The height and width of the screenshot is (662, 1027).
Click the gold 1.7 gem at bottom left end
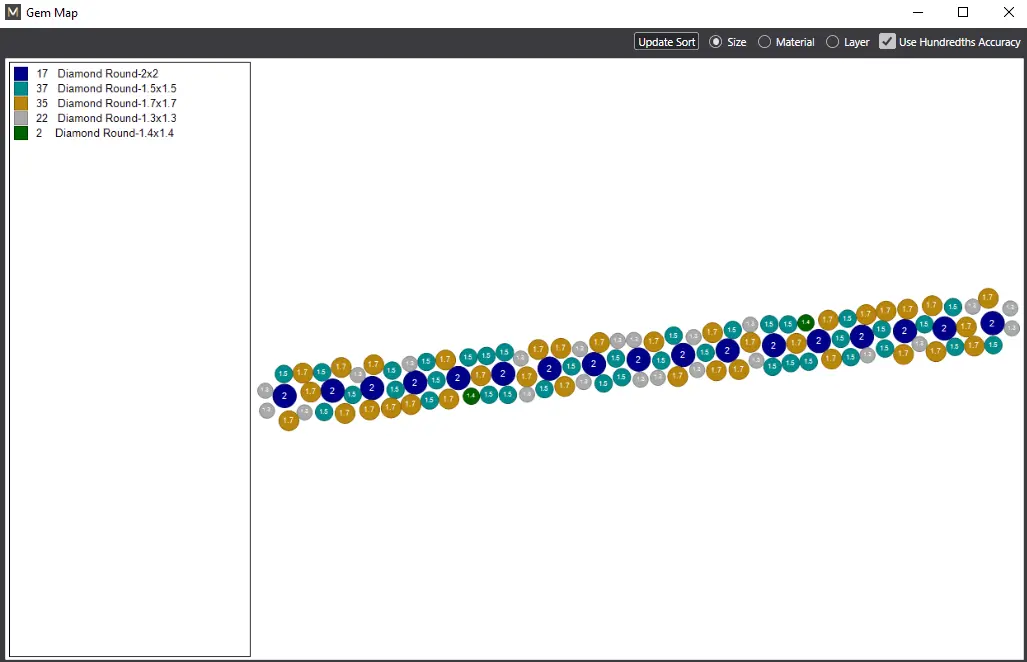pos(289,420)
